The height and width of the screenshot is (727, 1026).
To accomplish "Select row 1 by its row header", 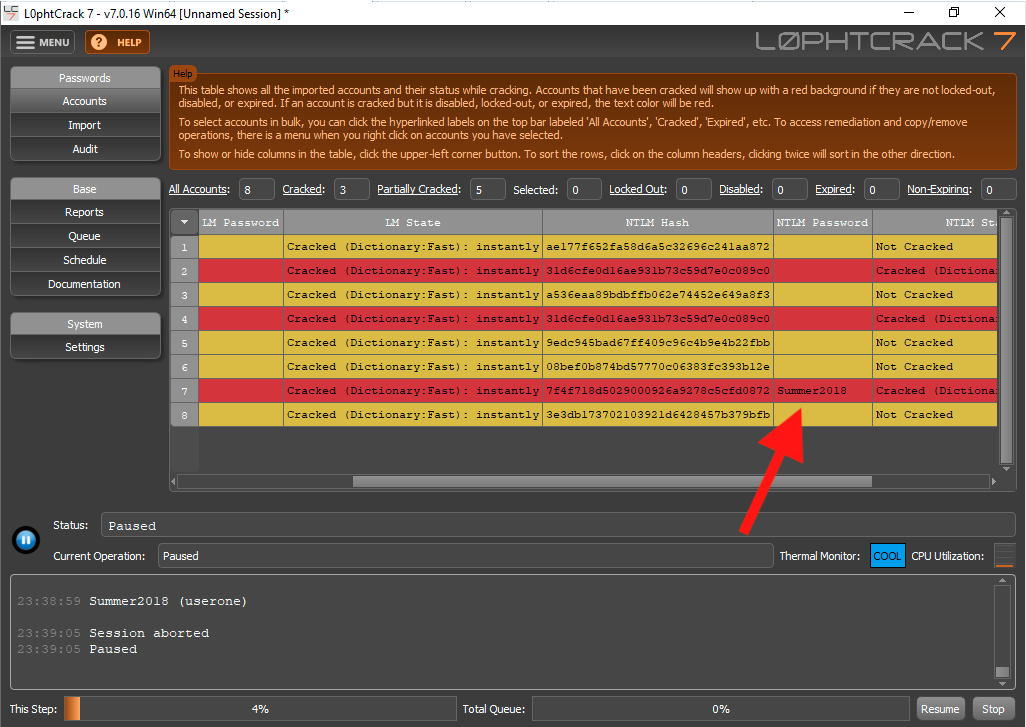I will [x=185, y=247].
